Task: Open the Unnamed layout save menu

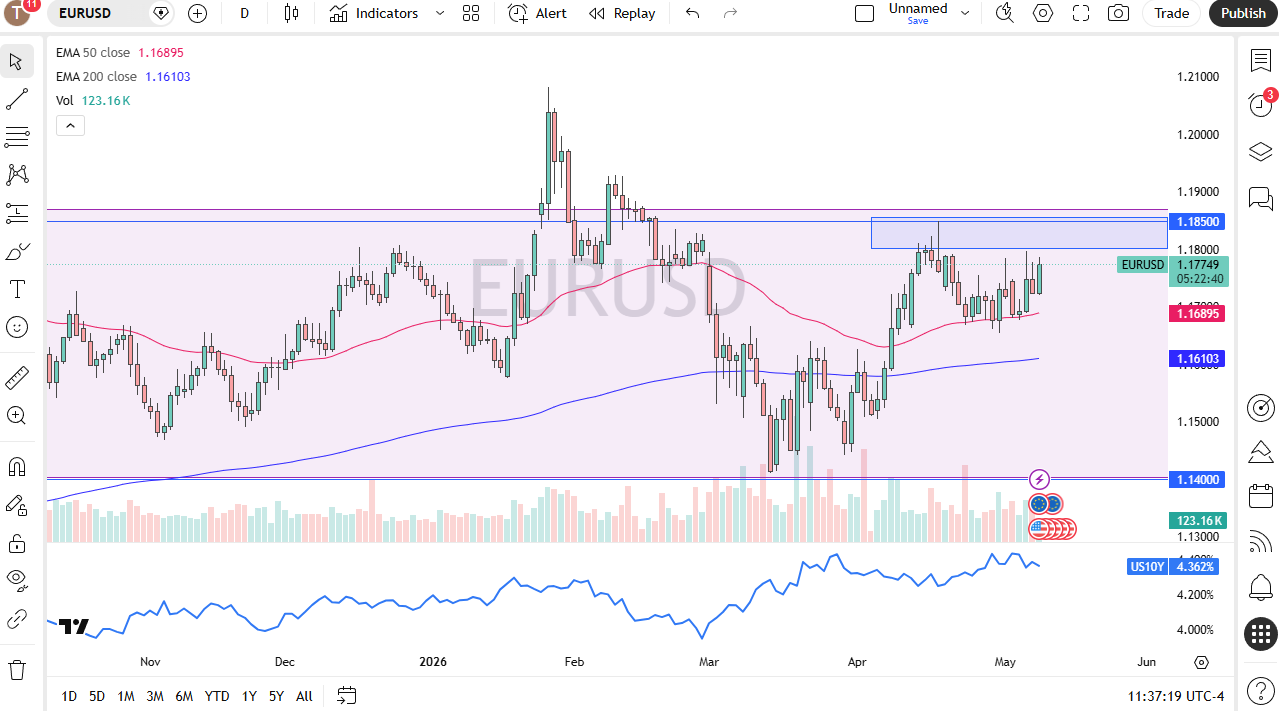Action: 917,13
